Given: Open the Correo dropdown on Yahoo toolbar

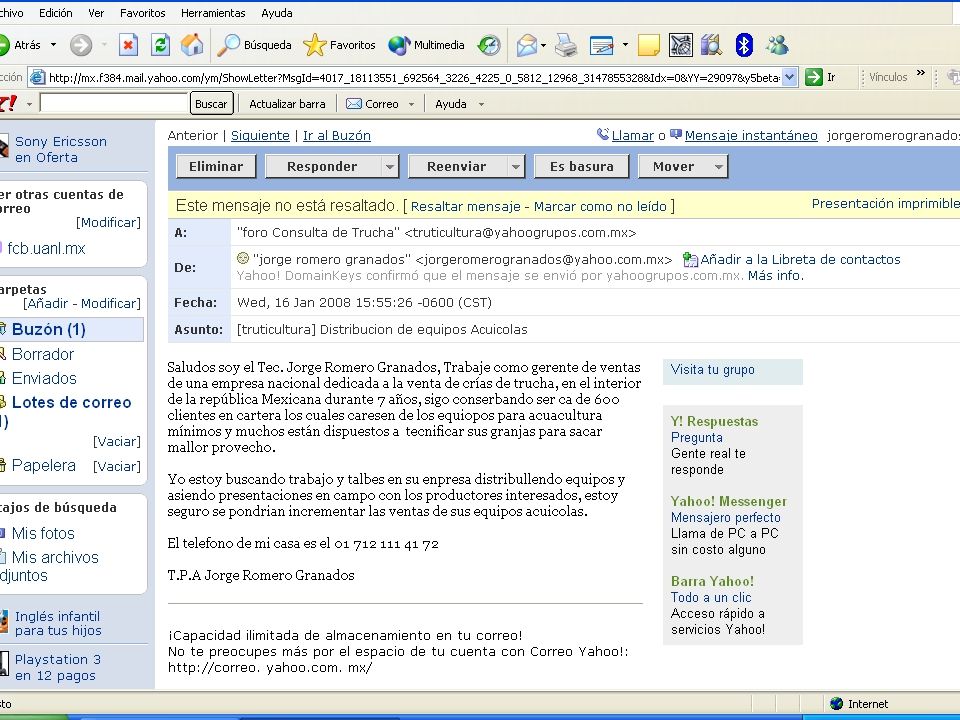Looking at the screenshot, I should 411,105.
